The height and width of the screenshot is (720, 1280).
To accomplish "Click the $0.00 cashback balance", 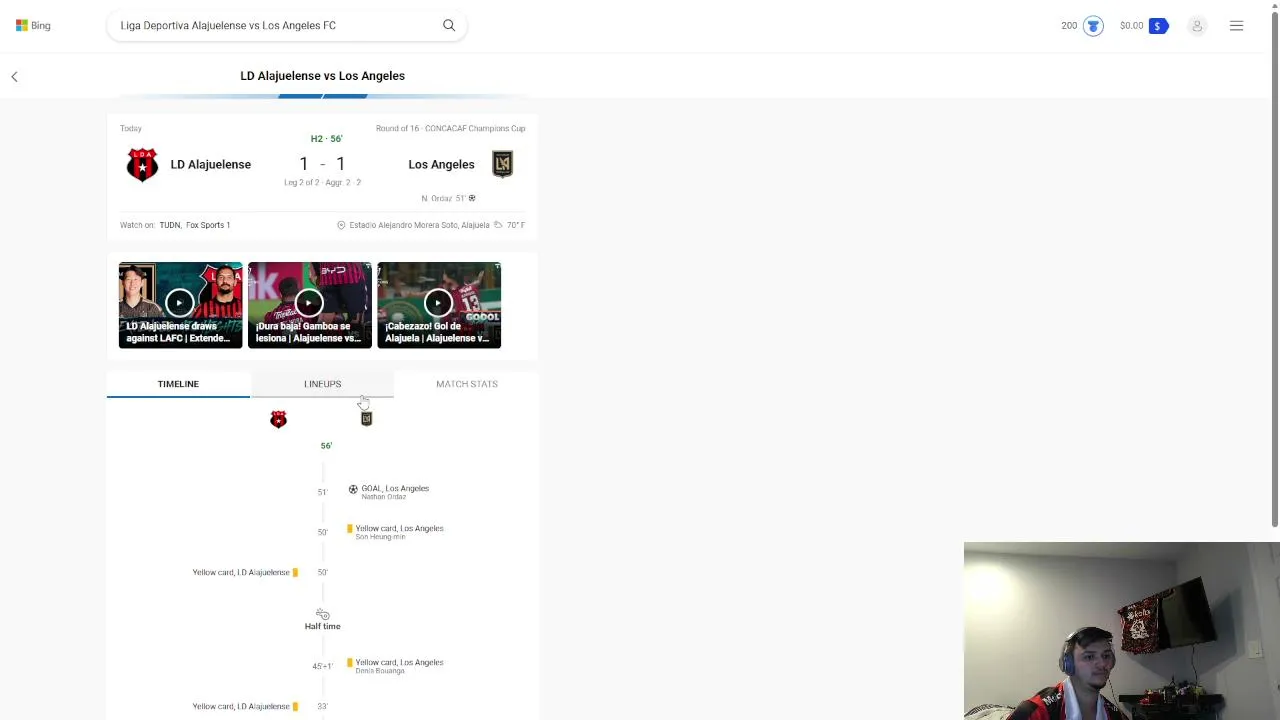I will [1131, 26].
